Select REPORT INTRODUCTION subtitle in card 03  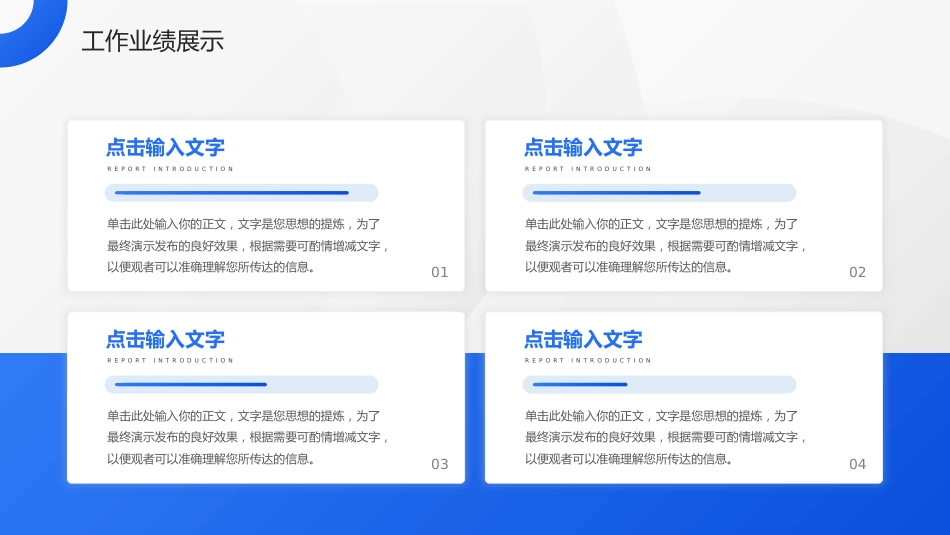click(x=170, y=361)
